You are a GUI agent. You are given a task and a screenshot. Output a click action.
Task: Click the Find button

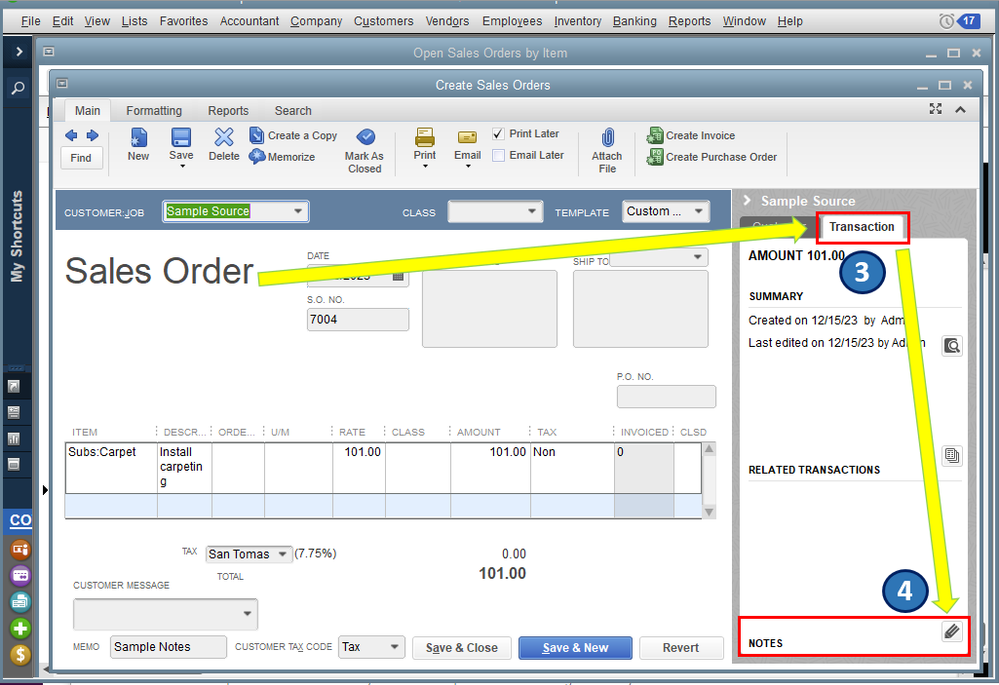tap(81, 158)
